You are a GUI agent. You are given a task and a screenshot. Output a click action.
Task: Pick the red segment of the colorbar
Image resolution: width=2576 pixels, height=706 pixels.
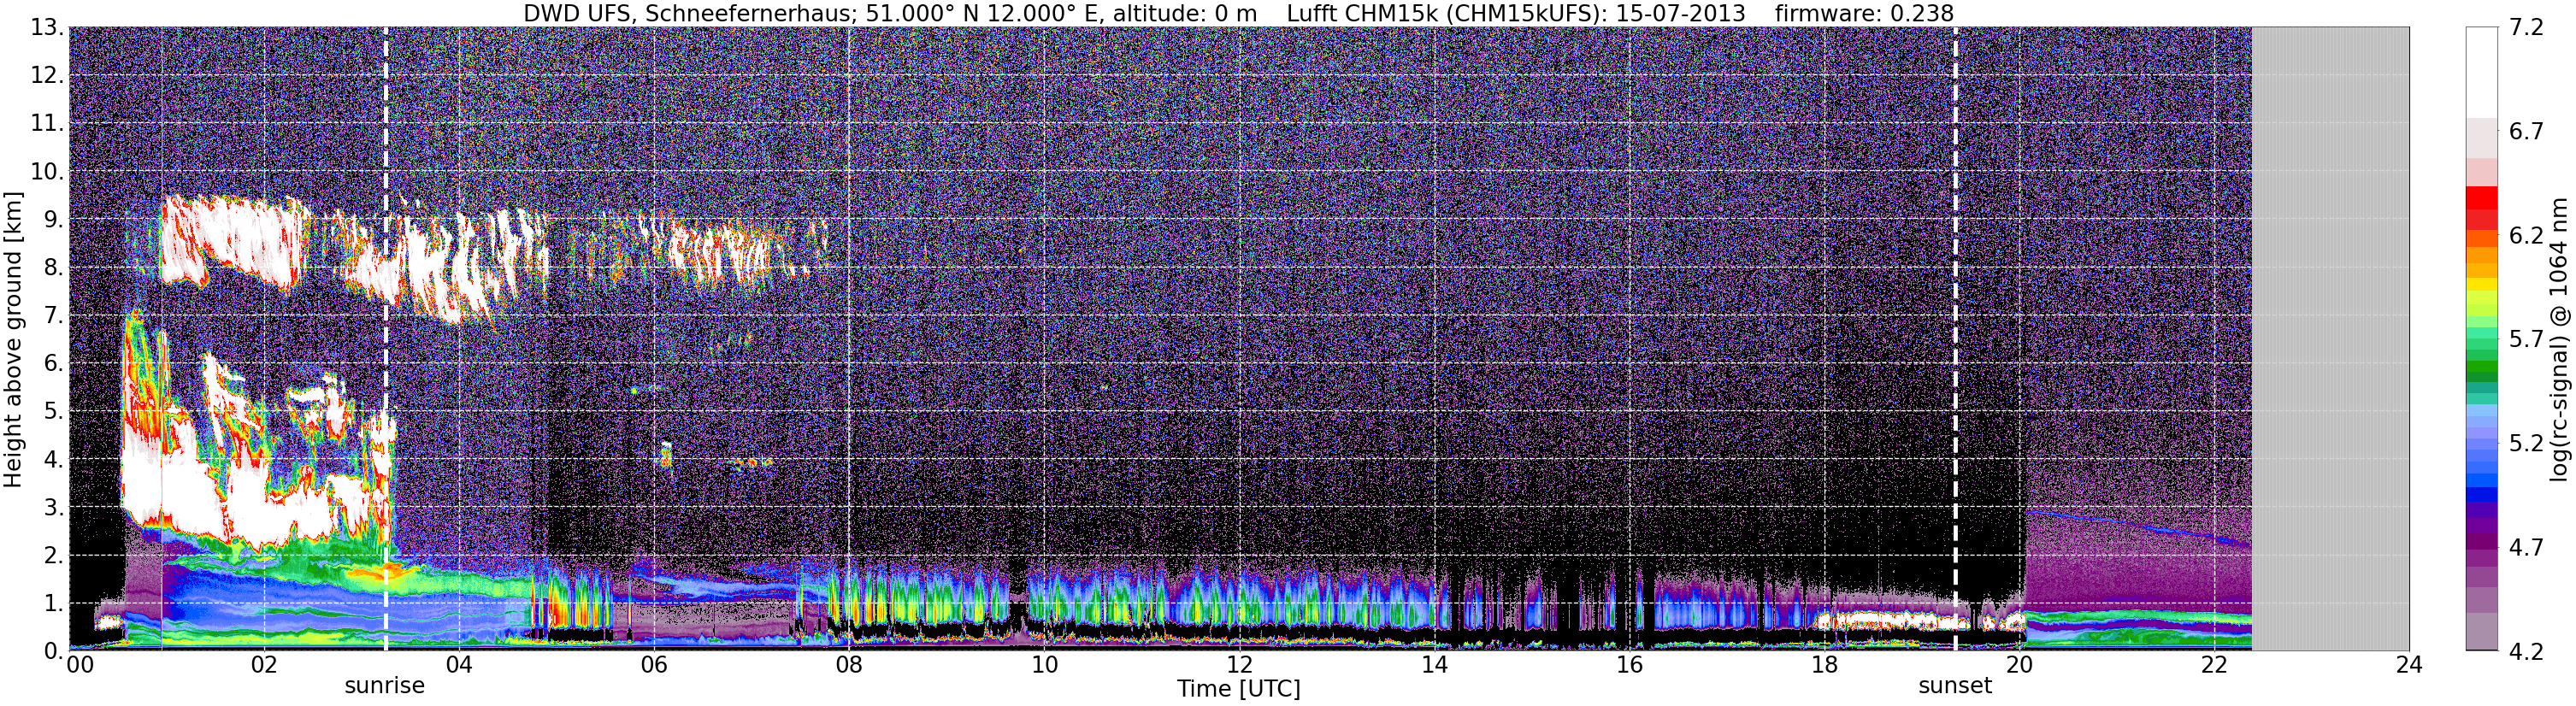tap(2482, 197)
